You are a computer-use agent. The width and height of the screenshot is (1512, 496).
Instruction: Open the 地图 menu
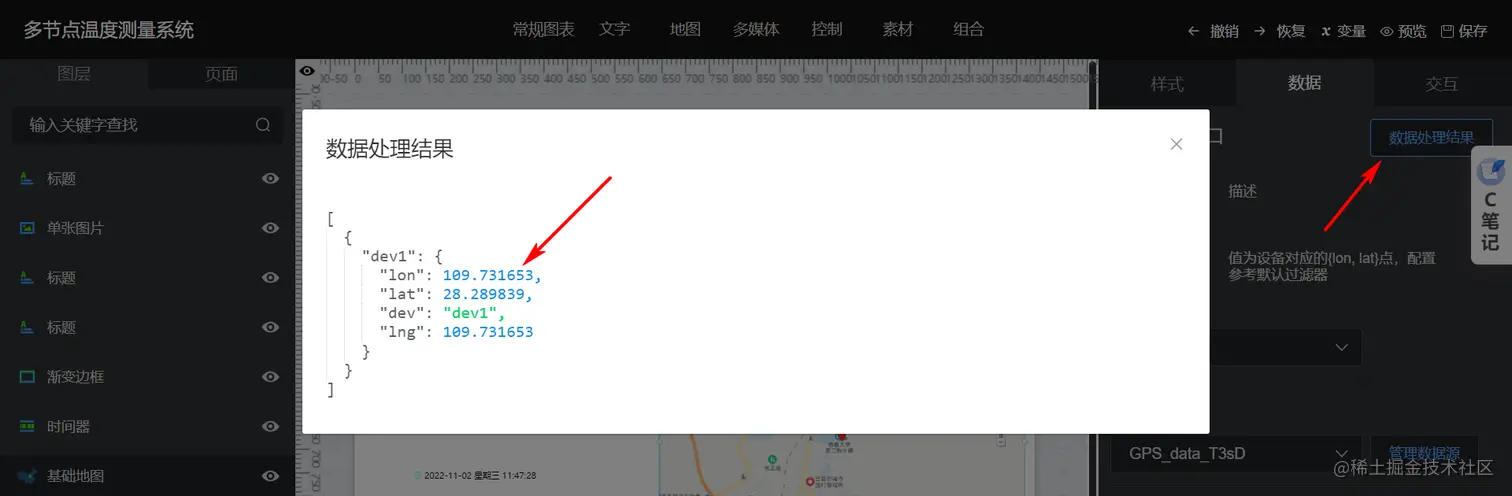pos(685,29)
